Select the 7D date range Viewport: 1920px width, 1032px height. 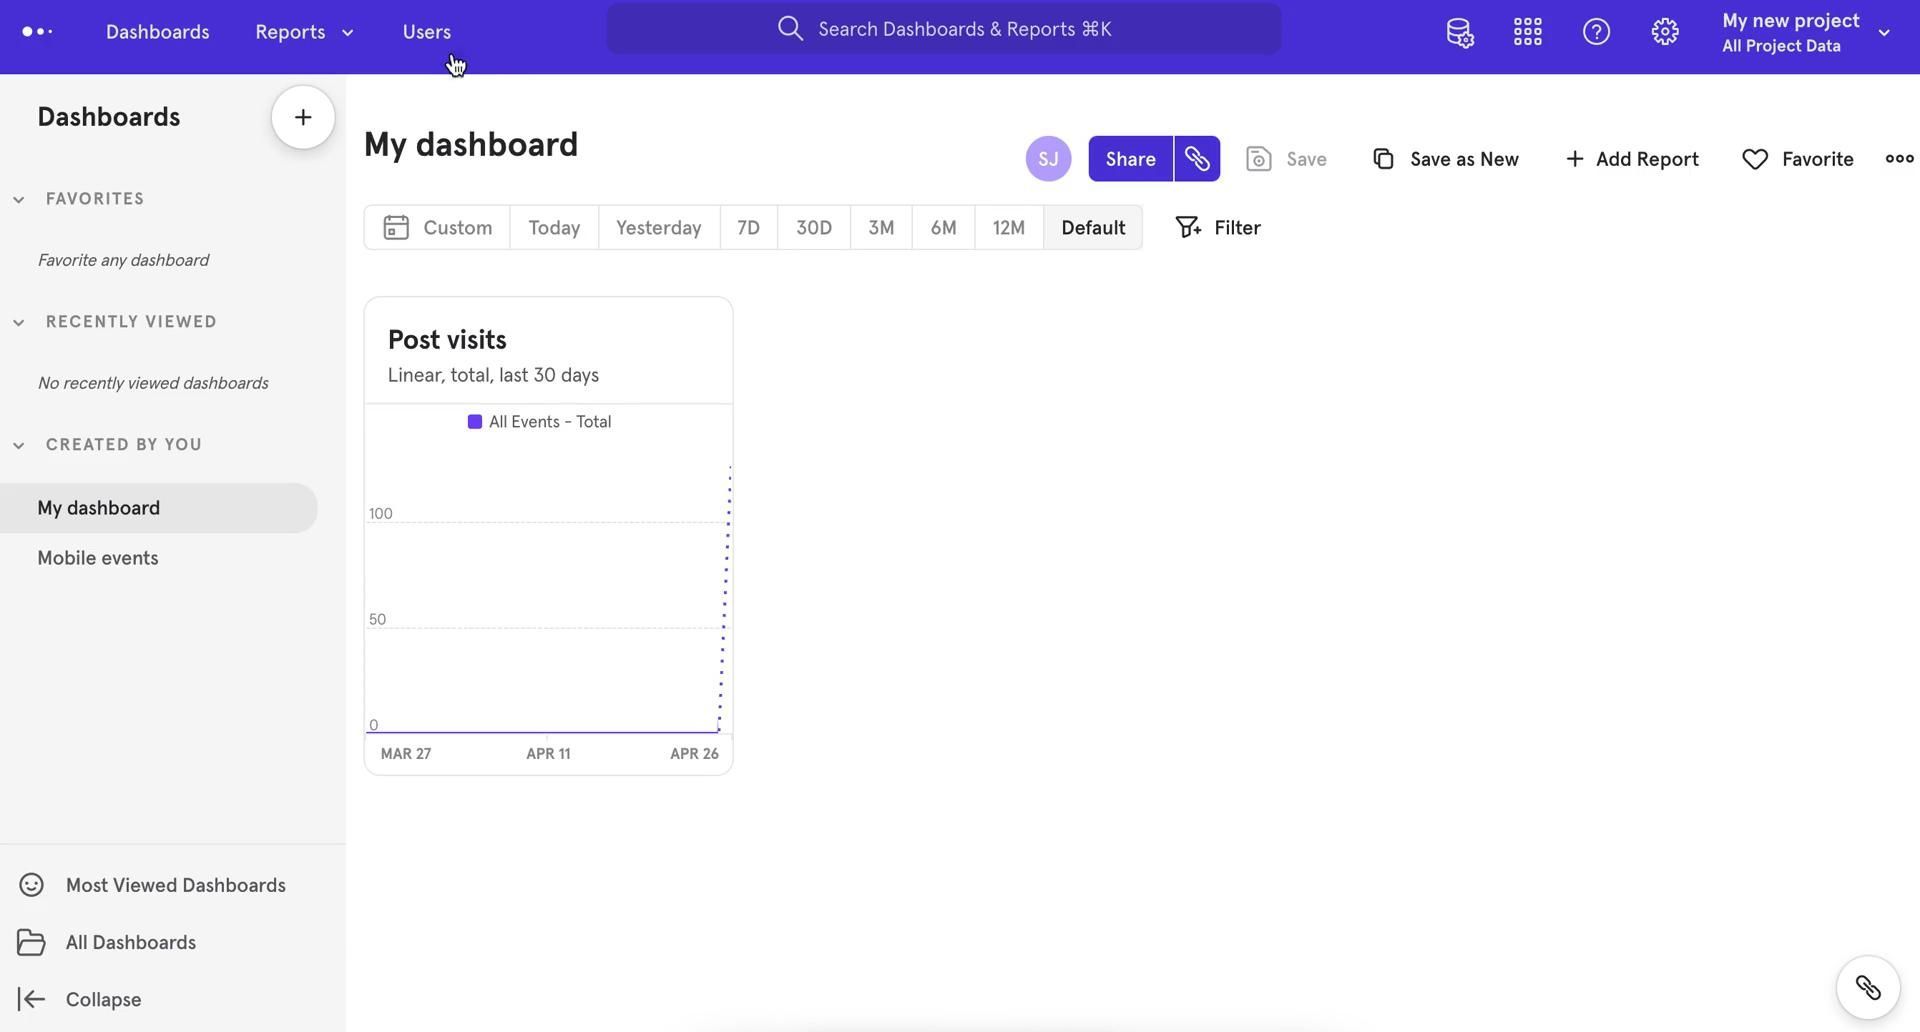coord(748,228)
